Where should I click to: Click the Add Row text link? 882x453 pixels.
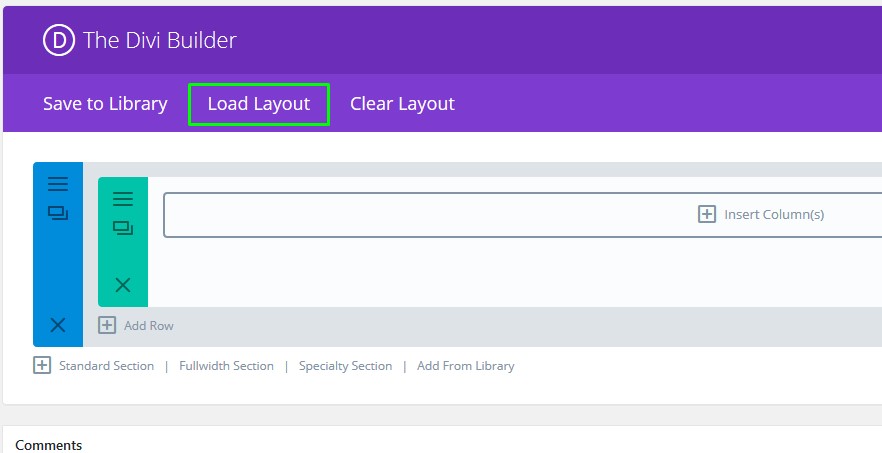149,326
